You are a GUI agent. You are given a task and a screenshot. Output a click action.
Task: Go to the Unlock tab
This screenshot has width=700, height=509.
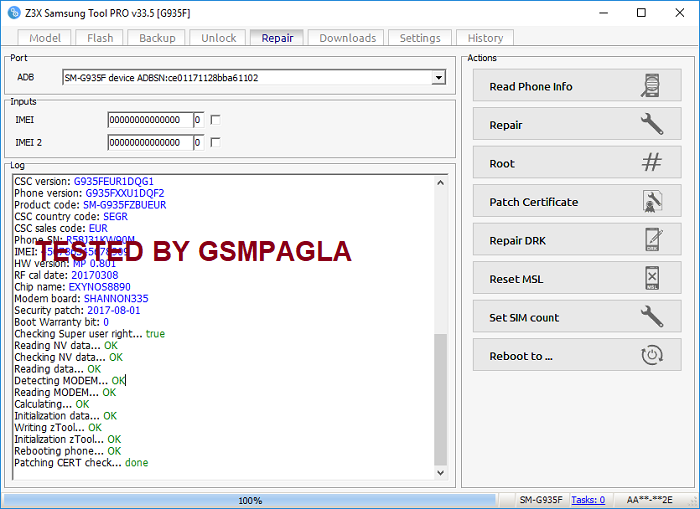pos(218,38)
